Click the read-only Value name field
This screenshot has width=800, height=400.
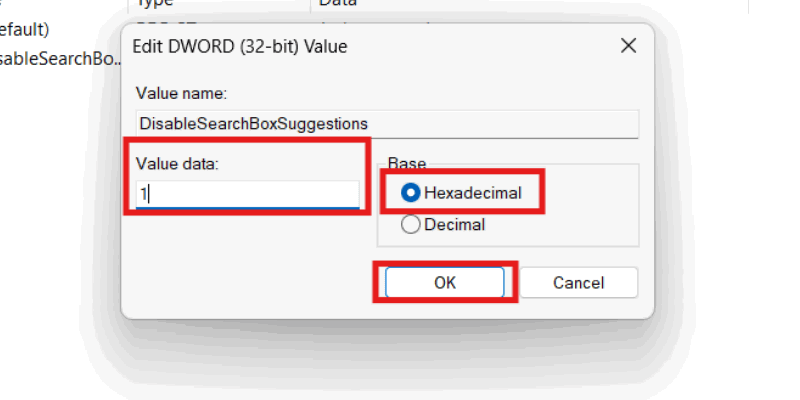[387, 124]
